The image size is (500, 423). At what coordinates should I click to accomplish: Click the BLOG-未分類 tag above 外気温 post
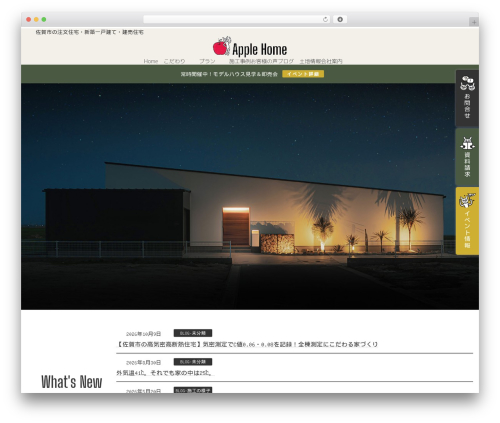193,362
